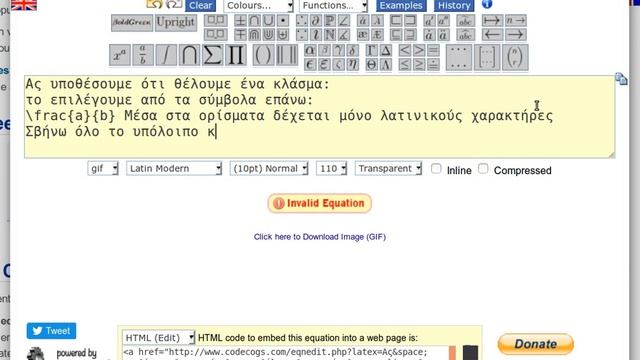Insert the integral symbol
Screen dimensions: 640x360
166,56
